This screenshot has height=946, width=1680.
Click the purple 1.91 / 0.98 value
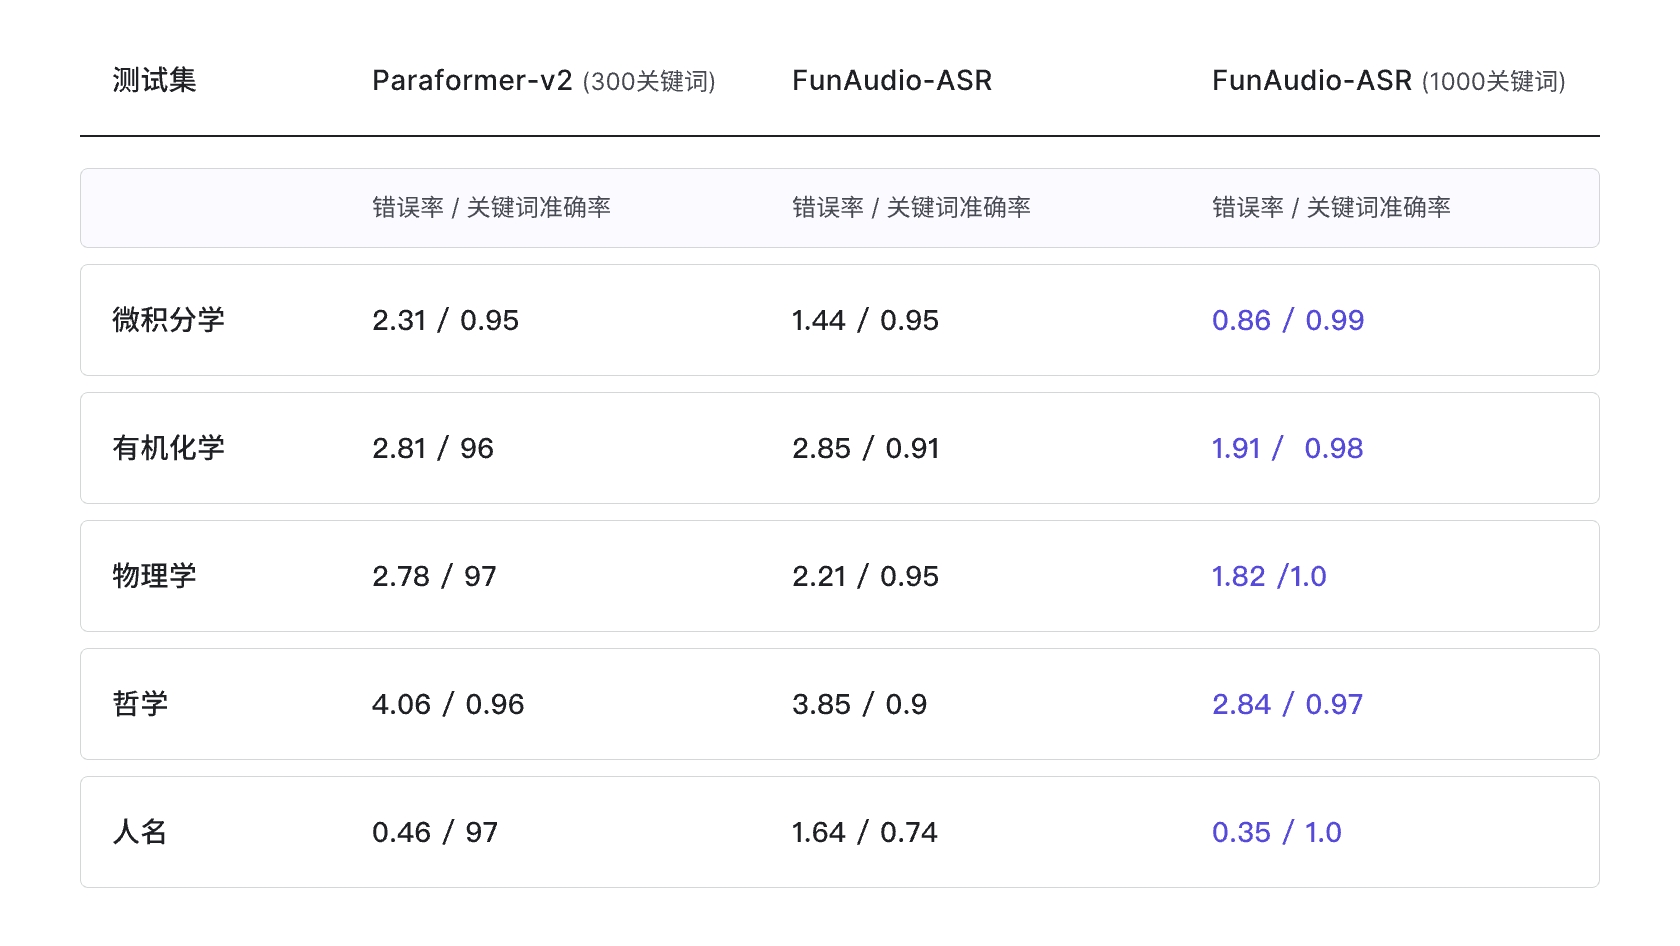tap(1286, 448)
